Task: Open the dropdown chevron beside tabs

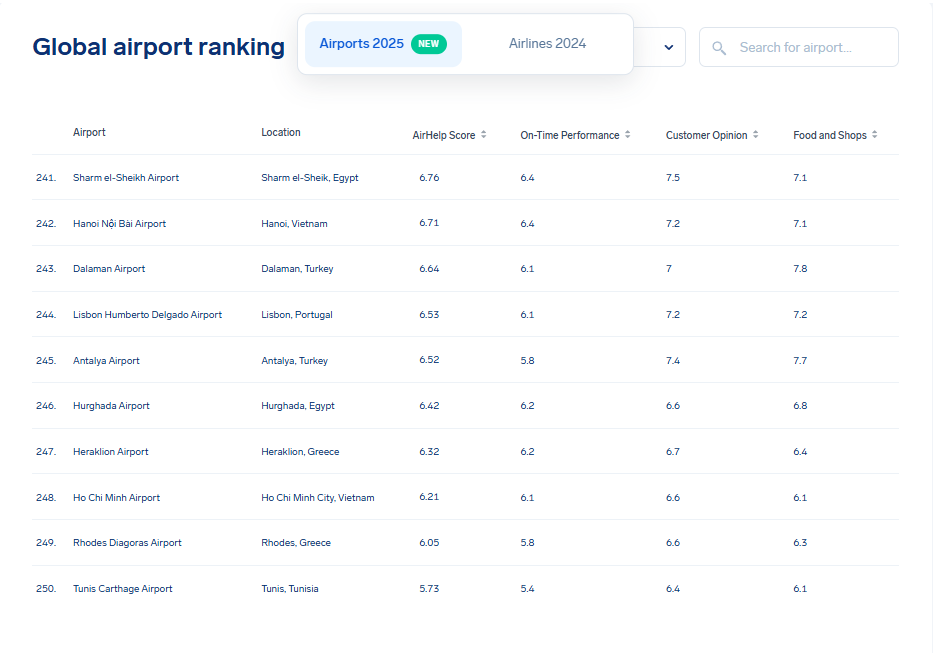Action: click(x=669, y=47)
